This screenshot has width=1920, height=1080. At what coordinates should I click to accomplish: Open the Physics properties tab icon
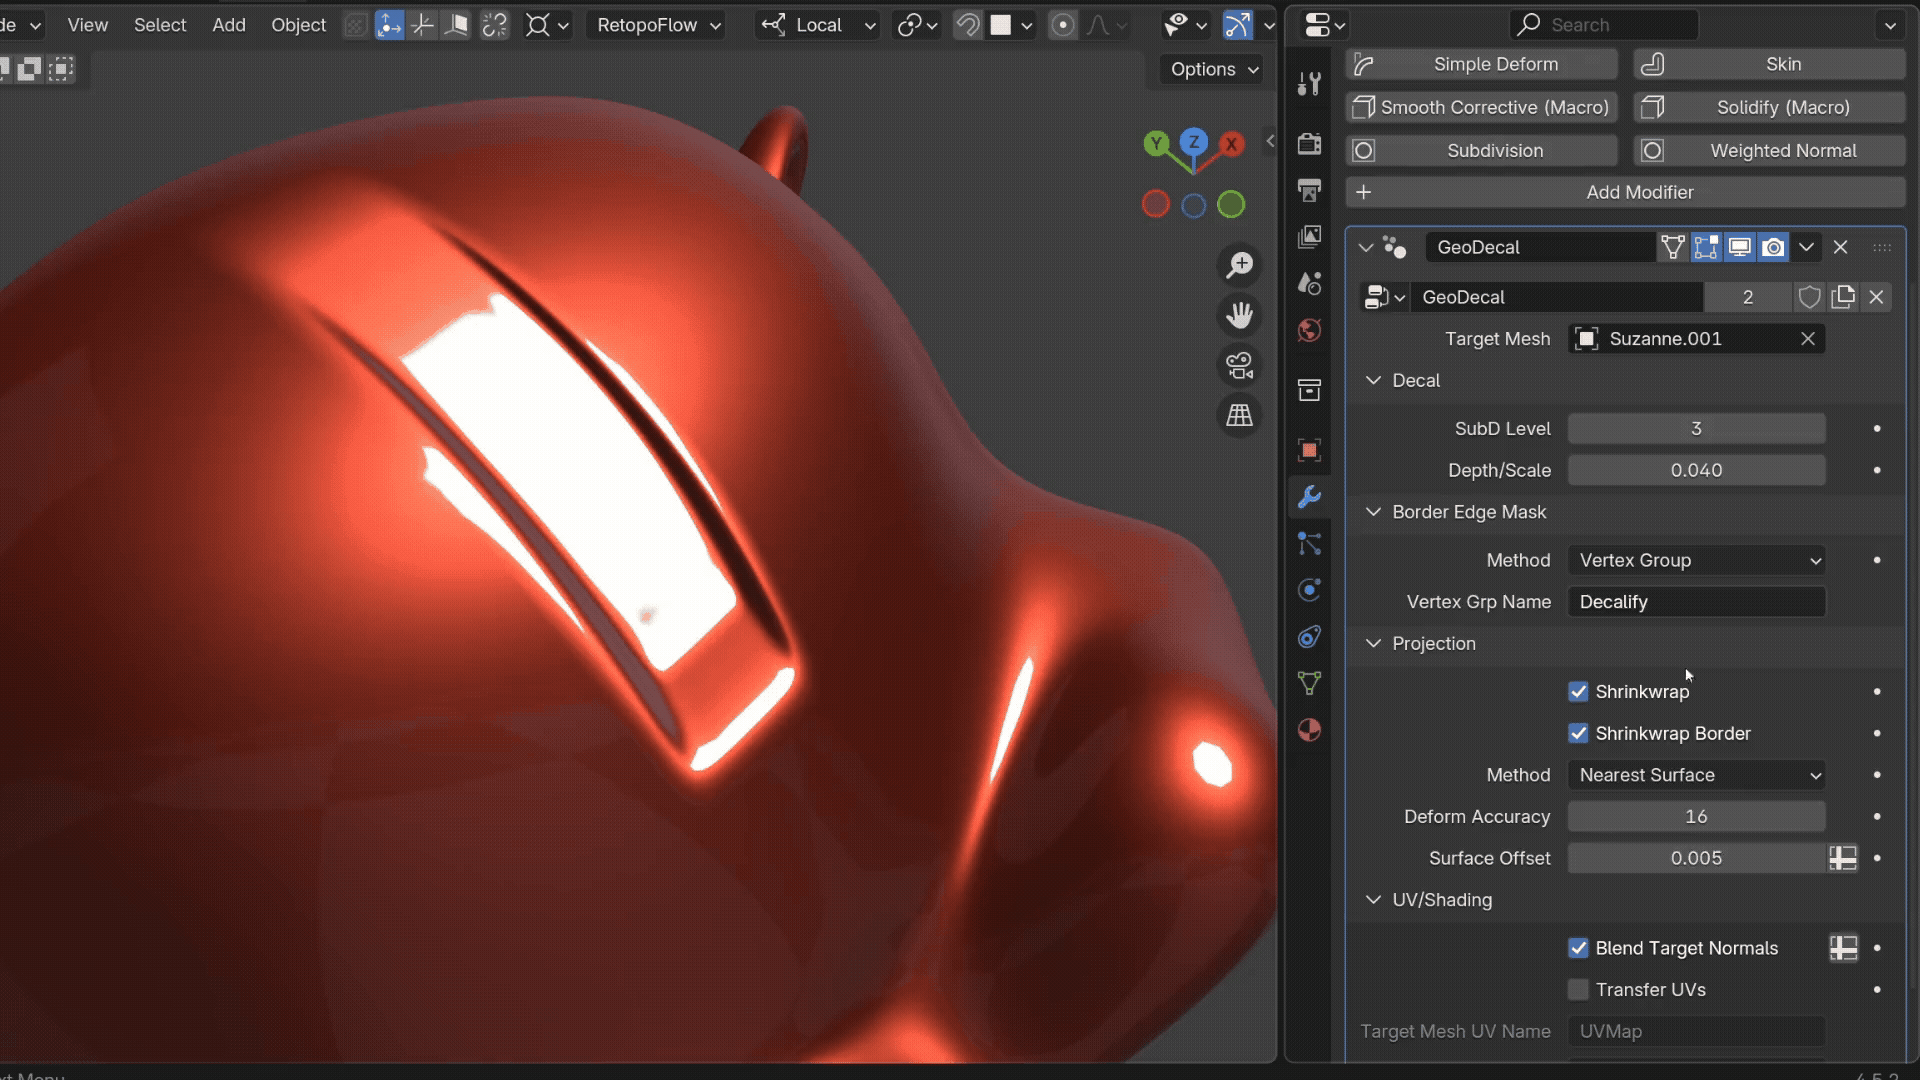pos(1309,590)
